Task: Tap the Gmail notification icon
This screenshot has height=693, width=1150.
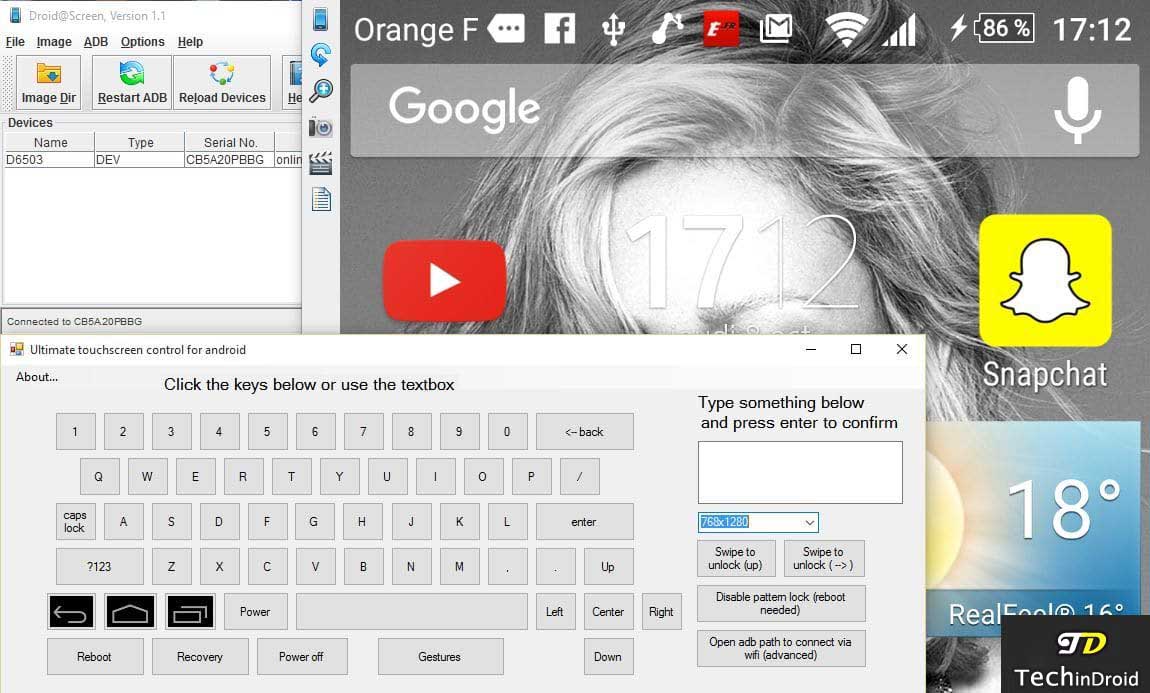Action: (775, 29)
